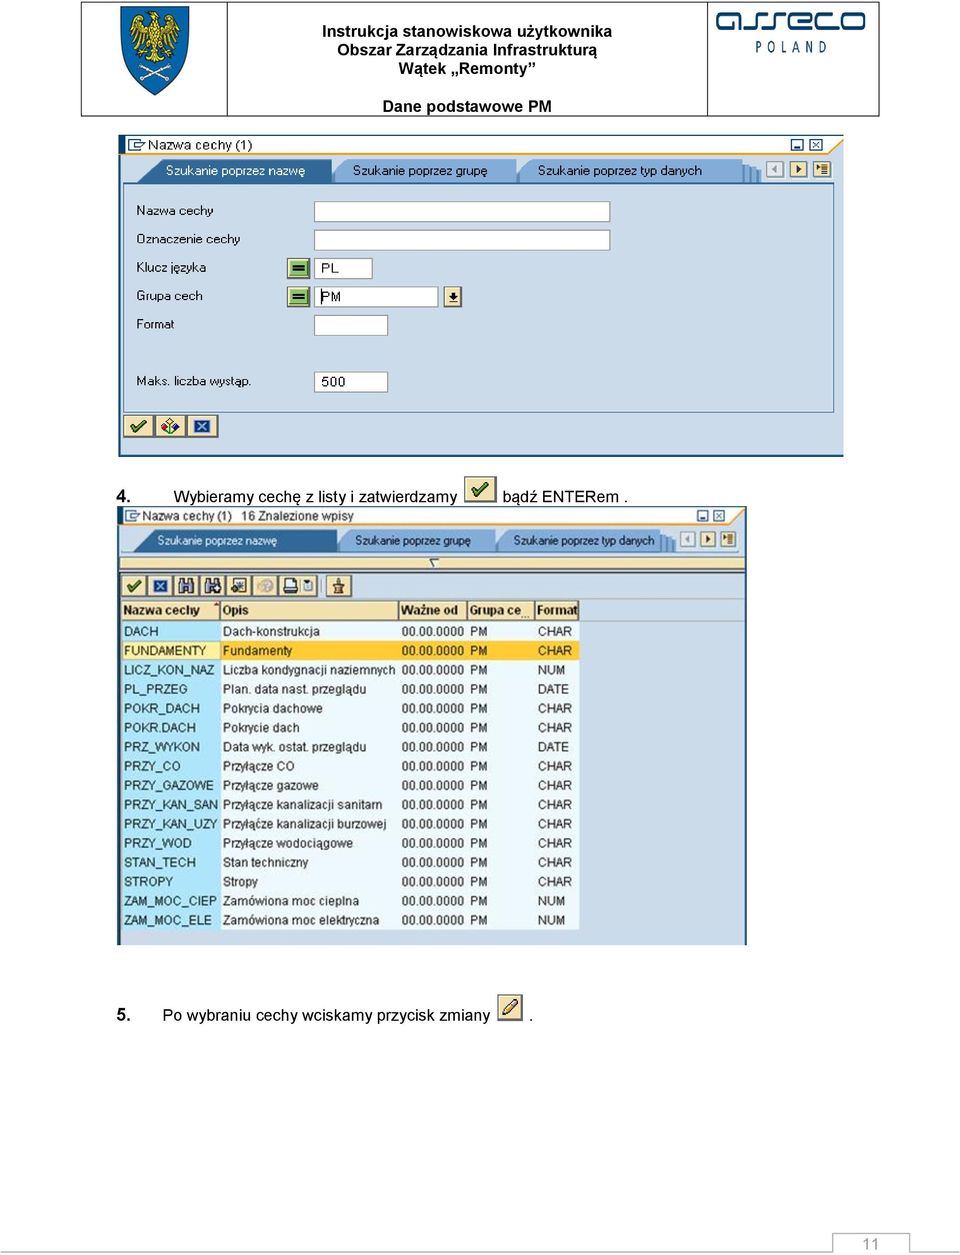Select the PRZ_WYKON entry

pos(169,747)
